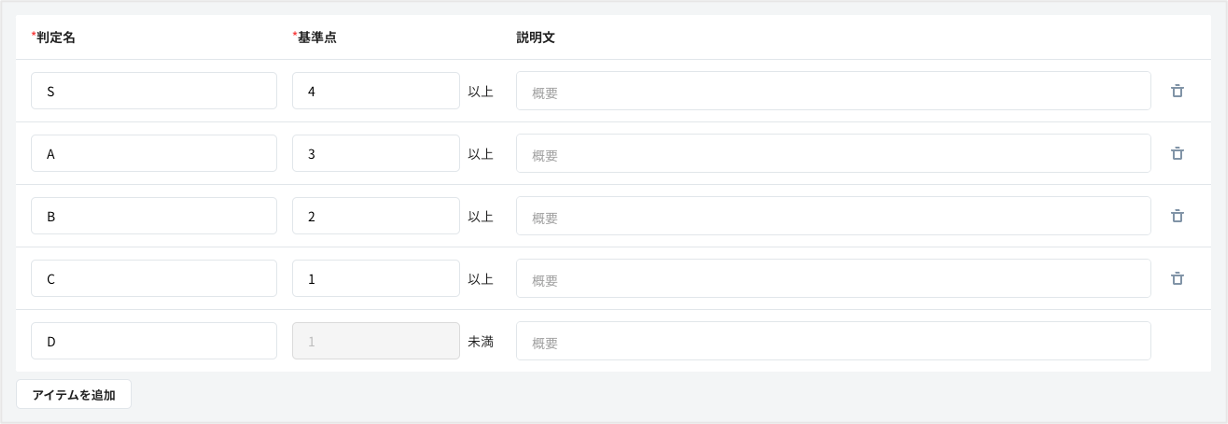Click trash icon for the C row
Viewport: 1228px width, 424px height.
point(1177,279)
